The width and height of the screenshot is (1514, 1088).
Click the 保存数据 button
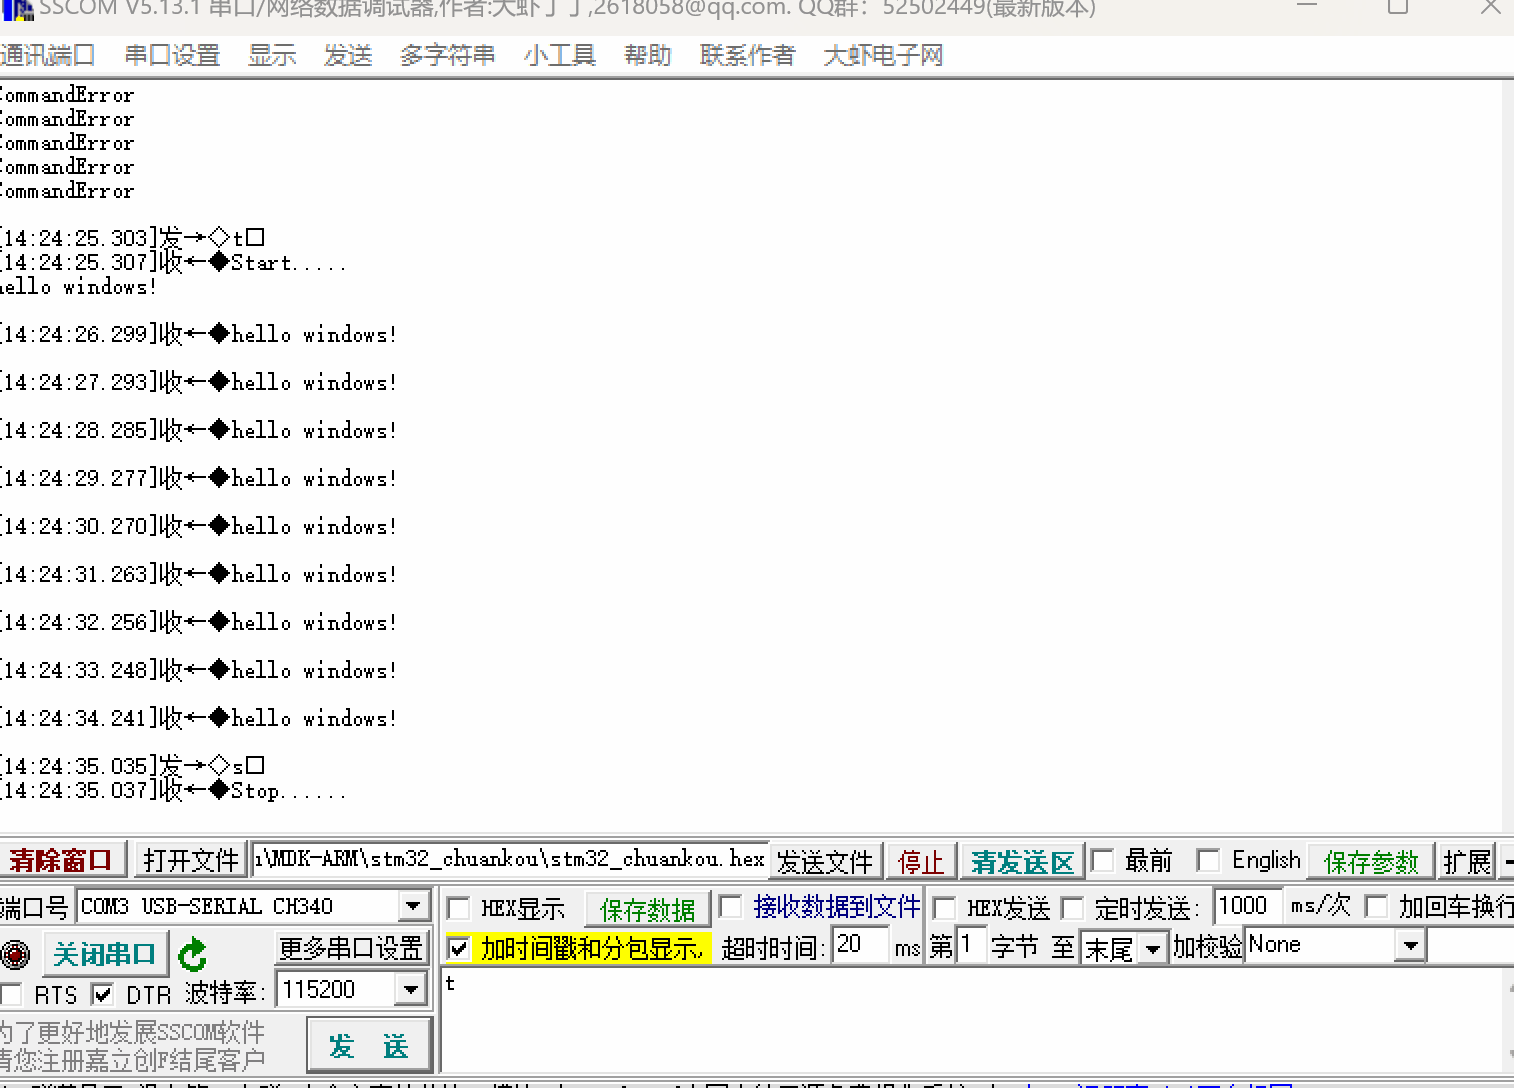[x=647, y=909]
